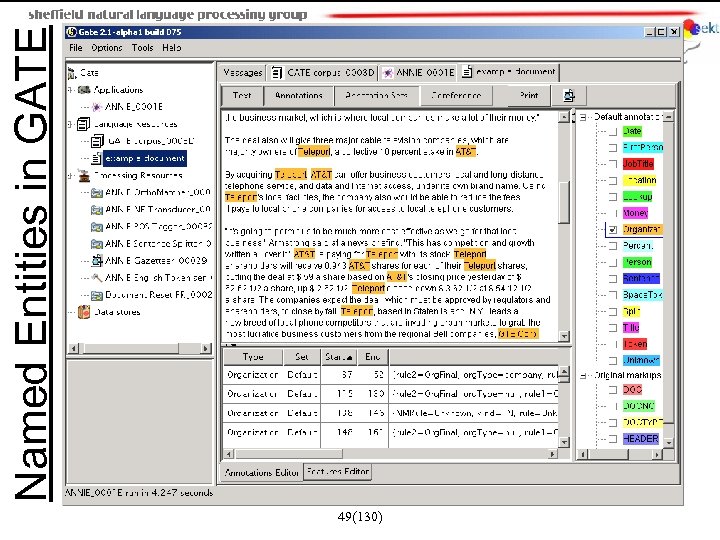Image resolution: width=720 pixels, height=540 pixels.
Task: Click the icon button next to Print
Action: click(569, 96)
